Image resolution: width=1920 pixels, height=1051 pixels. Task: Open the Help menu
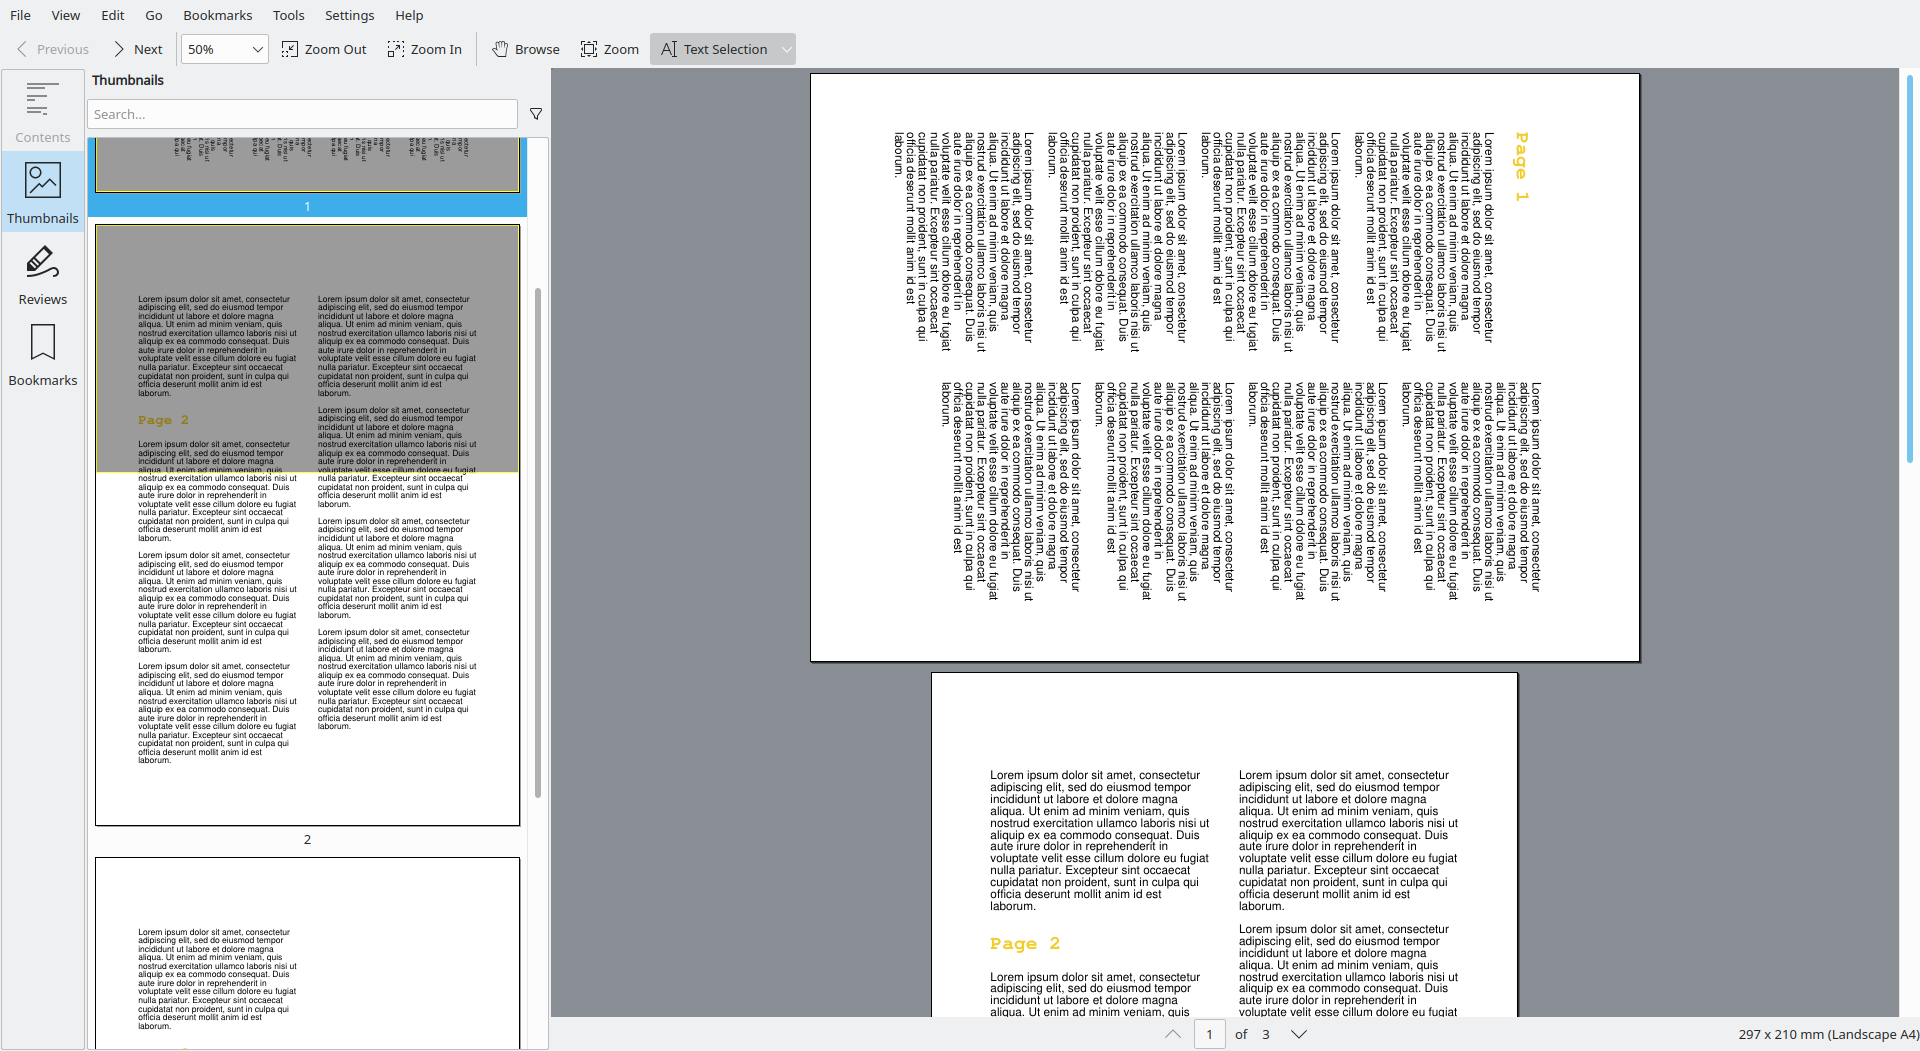tap(409, 15)
